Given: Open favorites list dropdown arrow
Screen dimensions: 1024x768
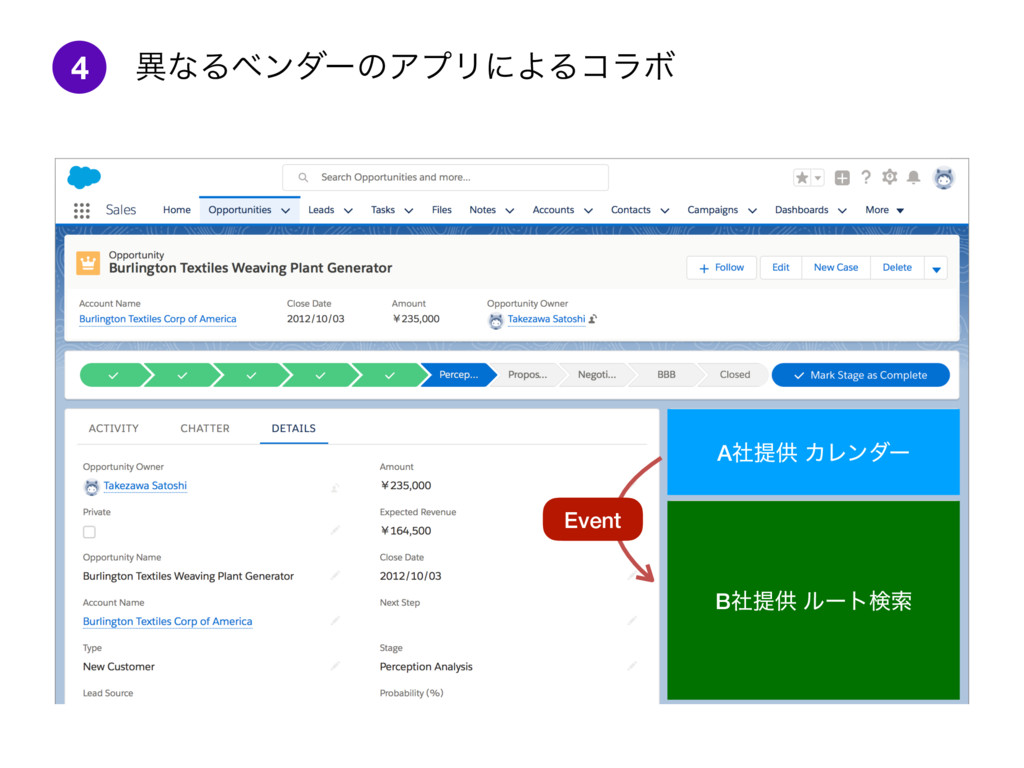Looking at the screenshot, I should tap(818, 178).
